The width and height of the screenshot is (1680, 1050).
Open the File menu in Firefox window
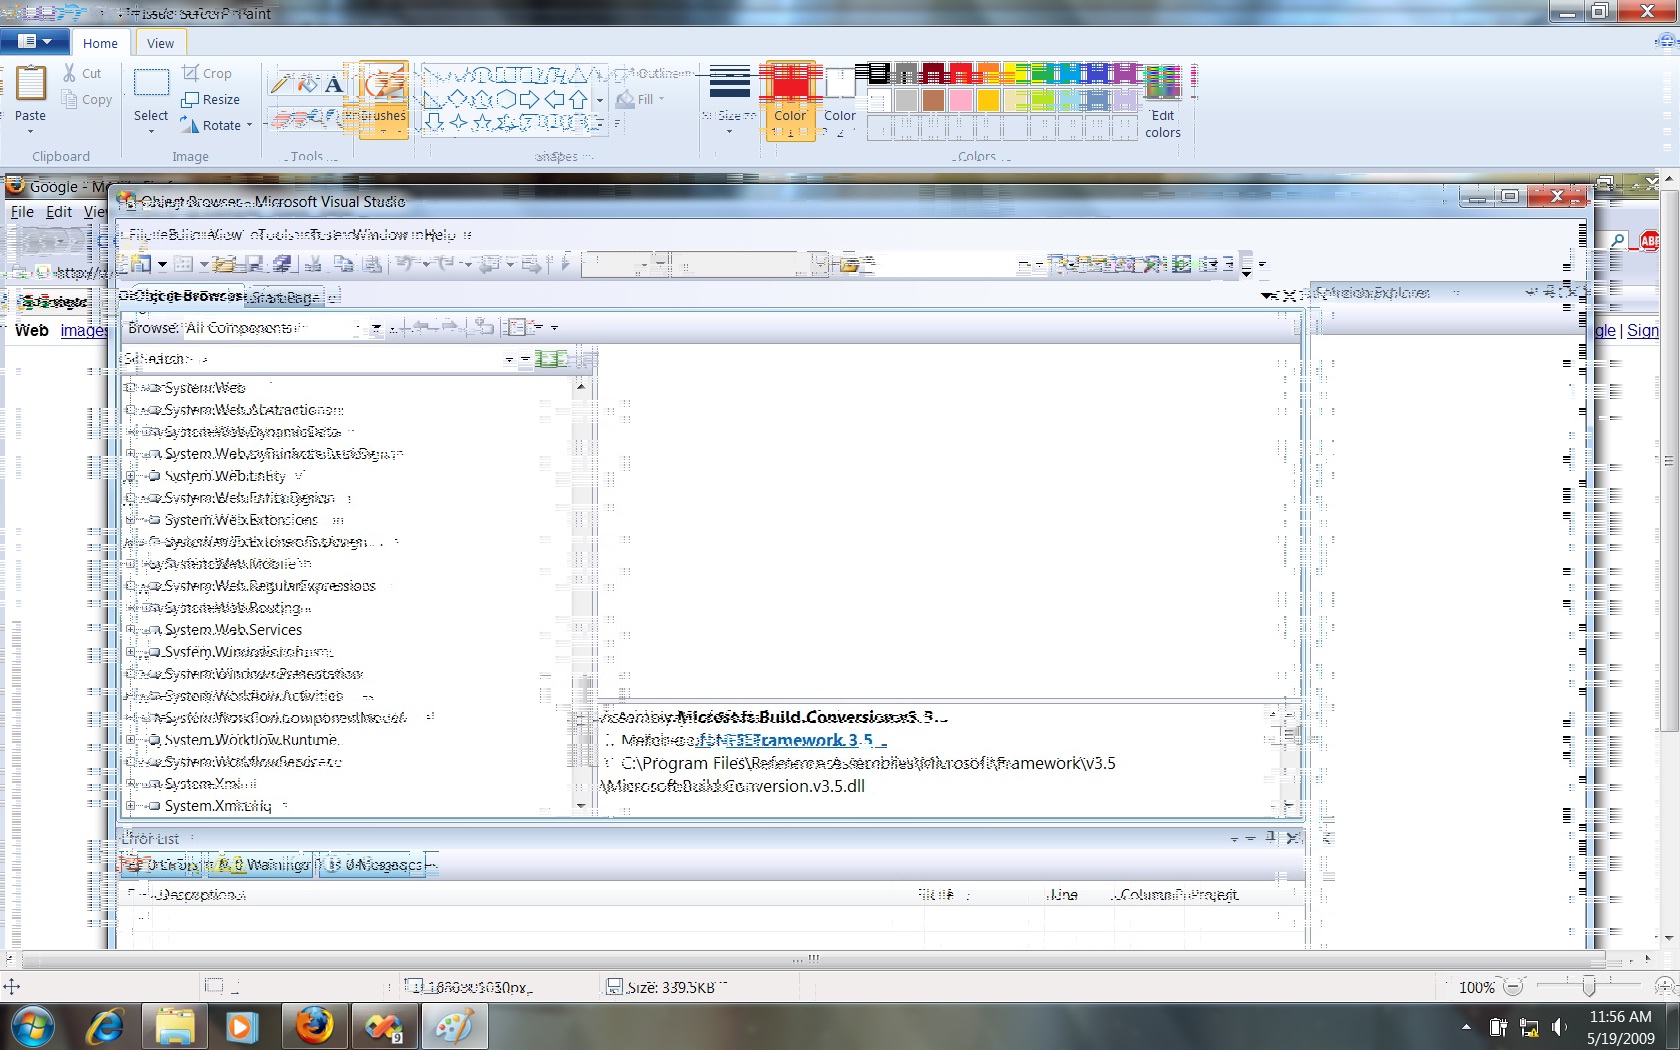(22, 212)
